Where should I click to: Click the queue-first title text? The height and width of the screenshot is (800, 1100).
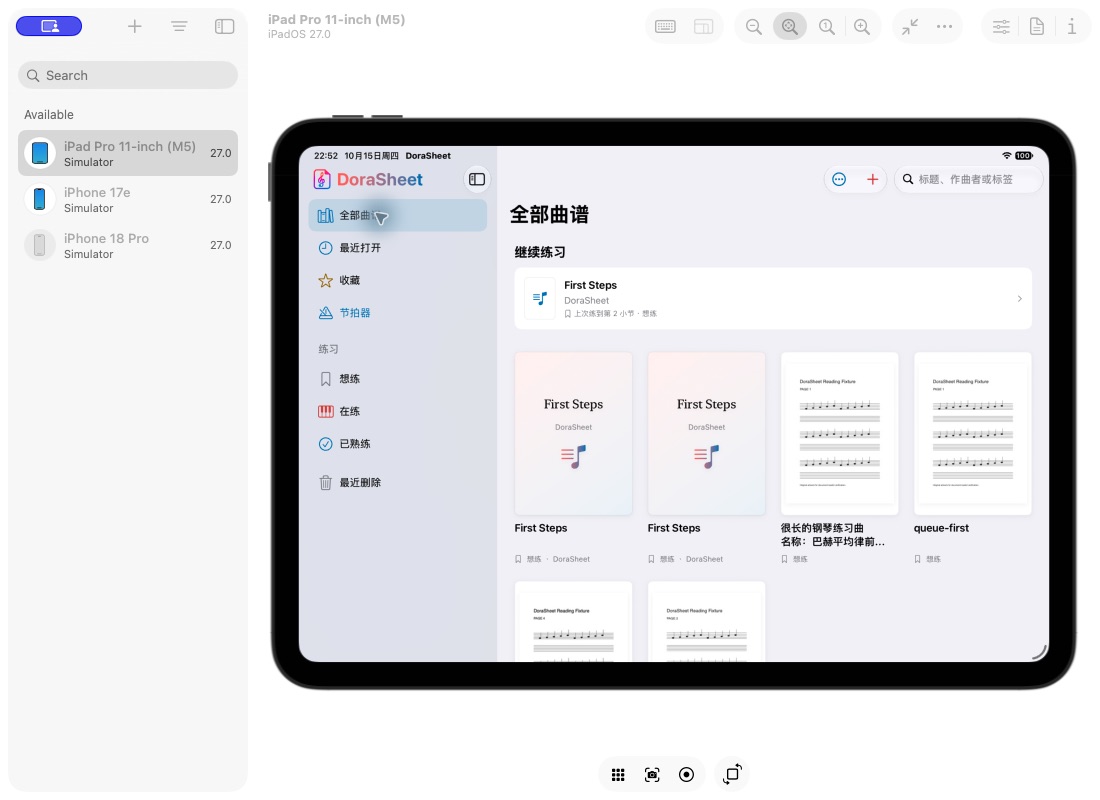[x=941, y=528]
